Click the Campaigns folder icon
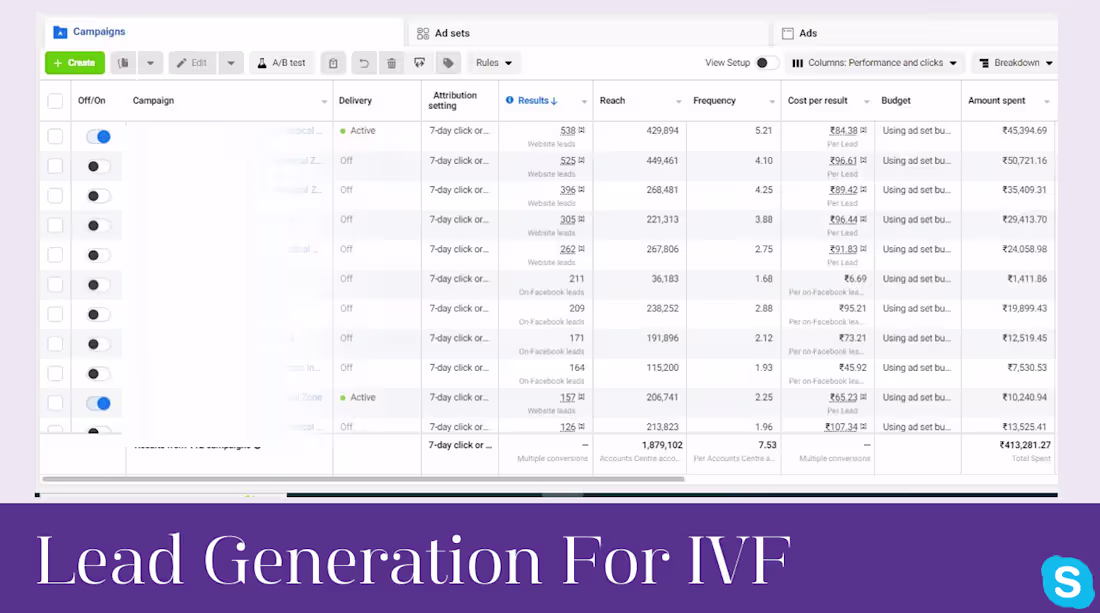This screenshot has height=613, width=1100. tap(60, 32)
